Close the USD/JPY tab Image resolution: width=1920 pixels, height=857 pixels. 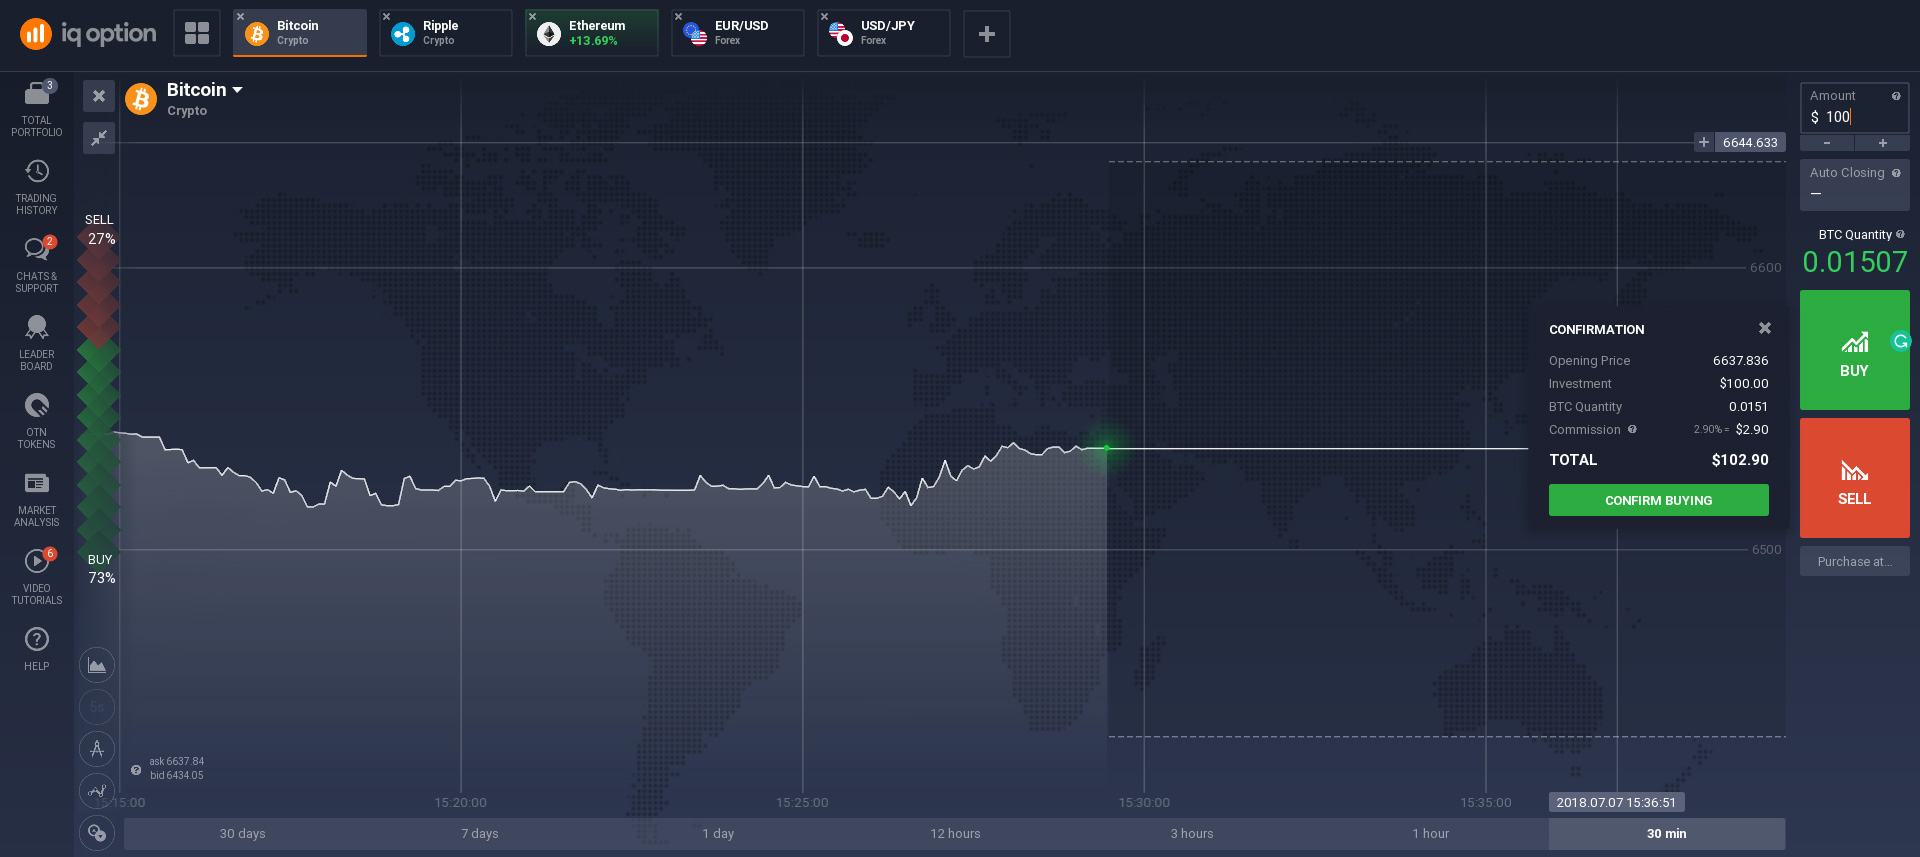tap(824, 17)
